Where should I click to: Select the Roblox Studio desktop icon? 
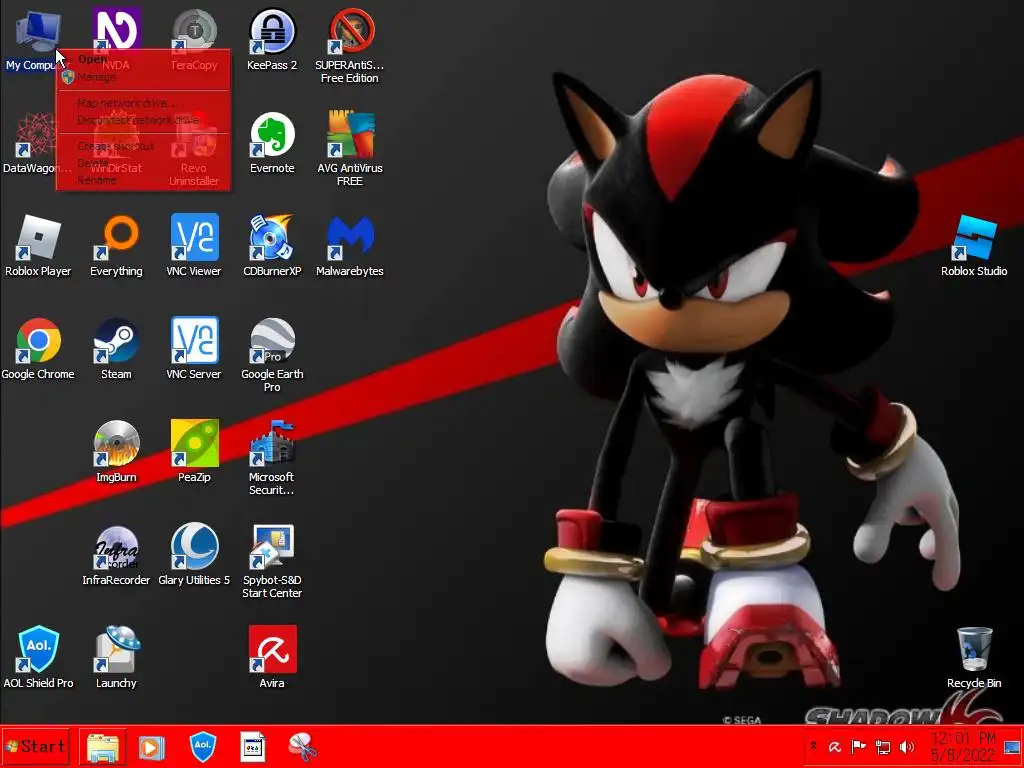pyautogui.click(x=974, y=246)
